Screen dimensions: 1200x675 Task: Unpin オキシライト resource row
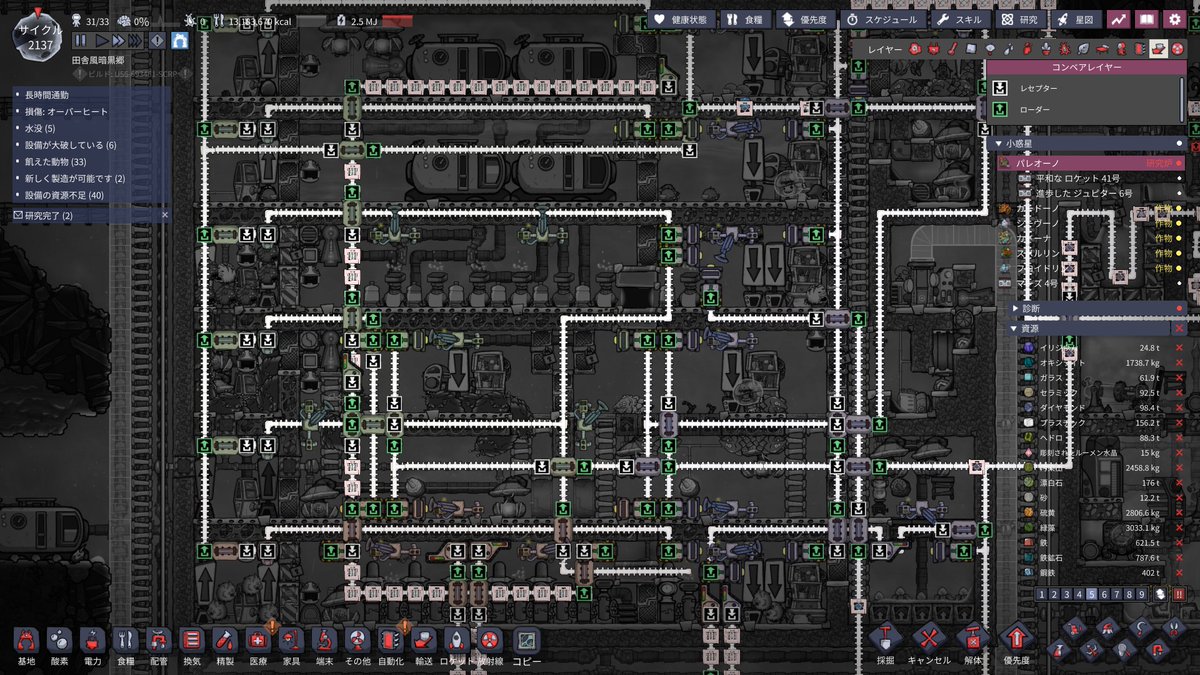[x=1179, y=362]
